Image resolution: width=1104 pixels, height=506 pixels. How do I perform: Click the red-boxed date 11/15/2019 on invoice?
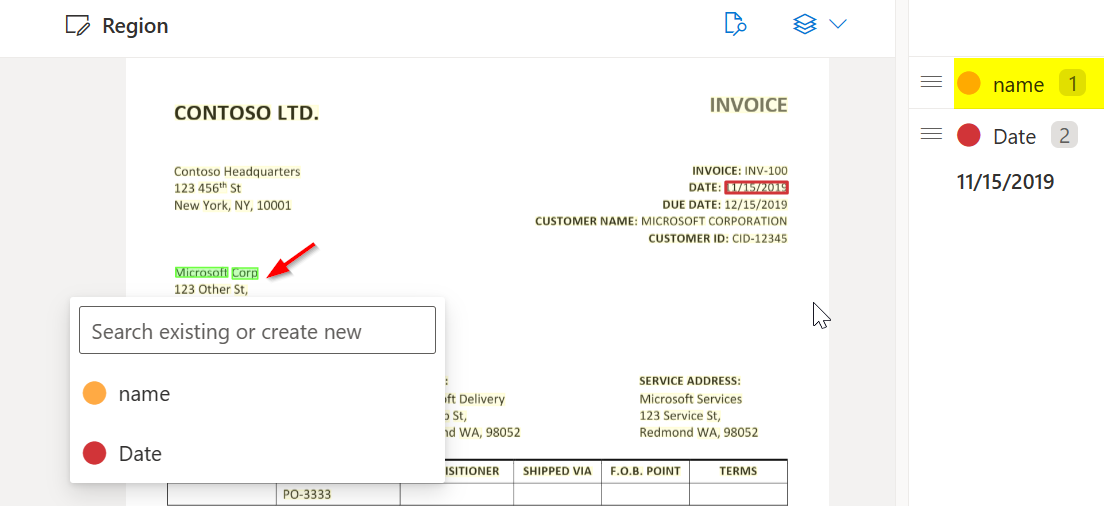click(x=757, y=187)
